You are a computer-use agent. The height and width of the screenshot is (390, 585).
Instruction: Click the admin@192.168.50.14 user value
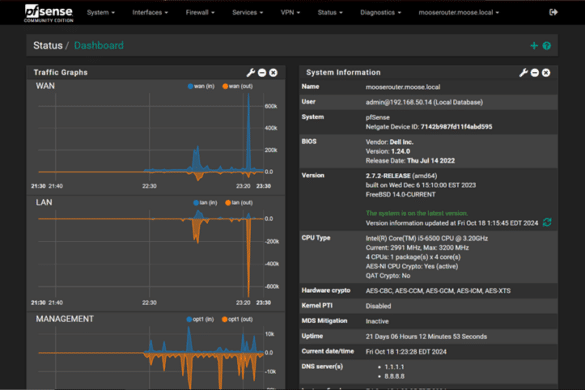(x=424, y=102)
